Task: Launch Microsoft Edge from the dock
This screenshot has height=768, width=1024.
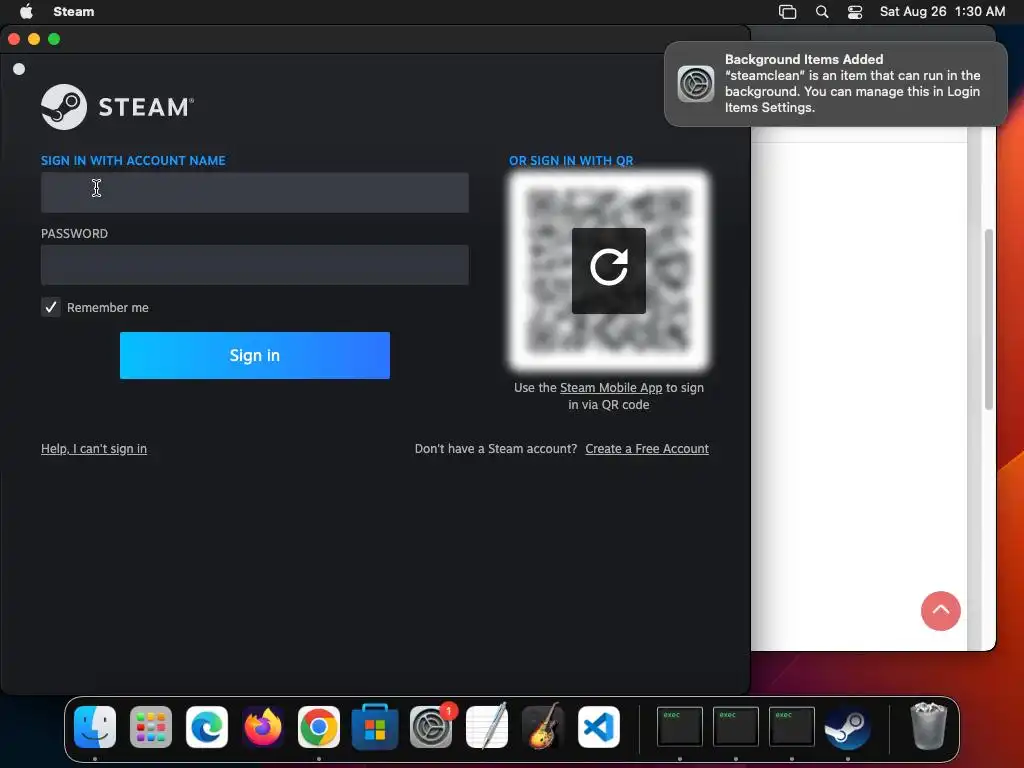Action: (207, 727)
